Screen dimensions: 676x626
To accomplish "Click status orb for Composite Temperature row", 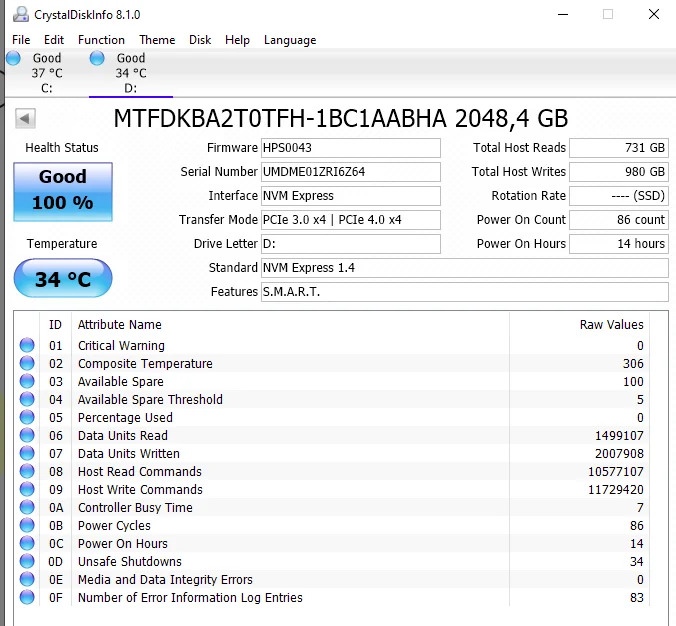I will [x=27, y=363].
